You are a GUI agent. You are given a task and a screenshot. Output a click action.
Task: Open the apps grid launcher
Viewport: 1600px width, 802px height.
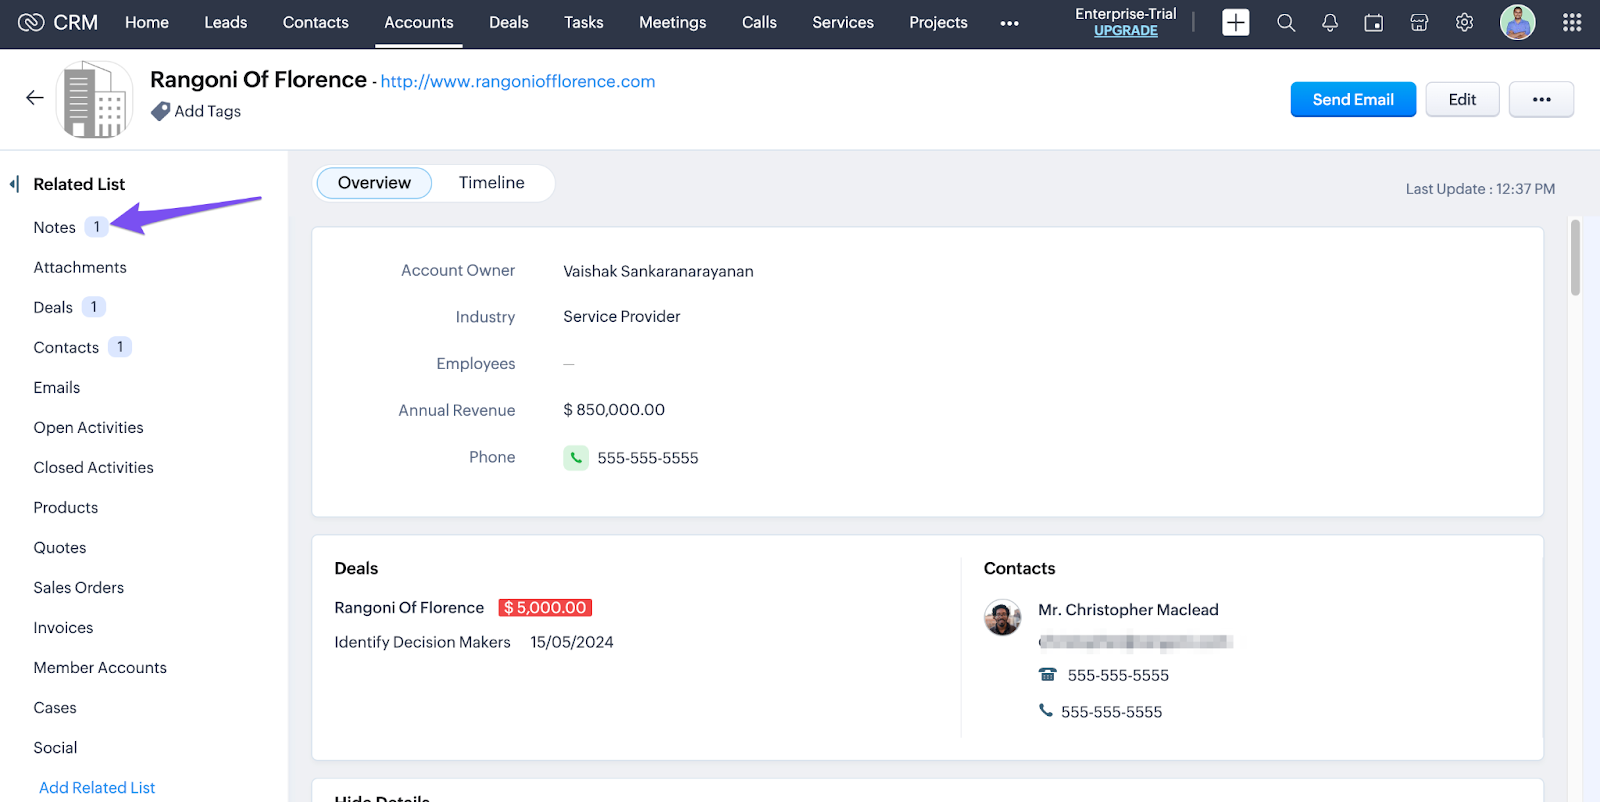coord(1572,23)
